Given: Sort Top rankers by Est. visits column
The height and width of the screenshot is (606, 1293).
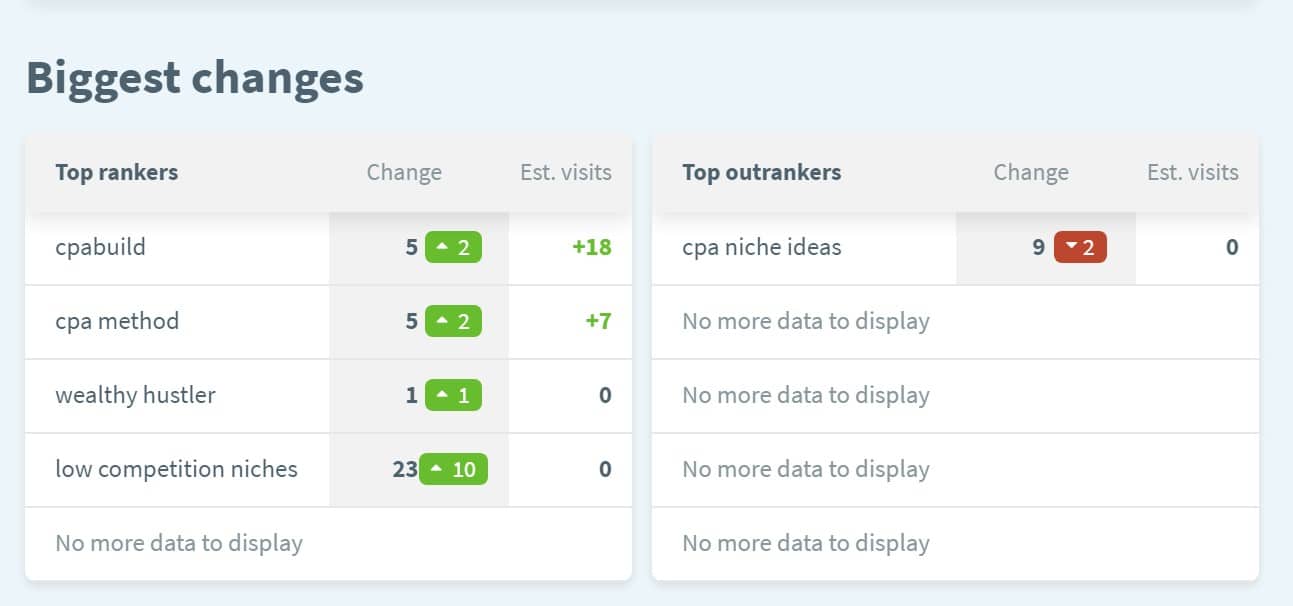Looking at the screenshot, I should tap(566, 172).
